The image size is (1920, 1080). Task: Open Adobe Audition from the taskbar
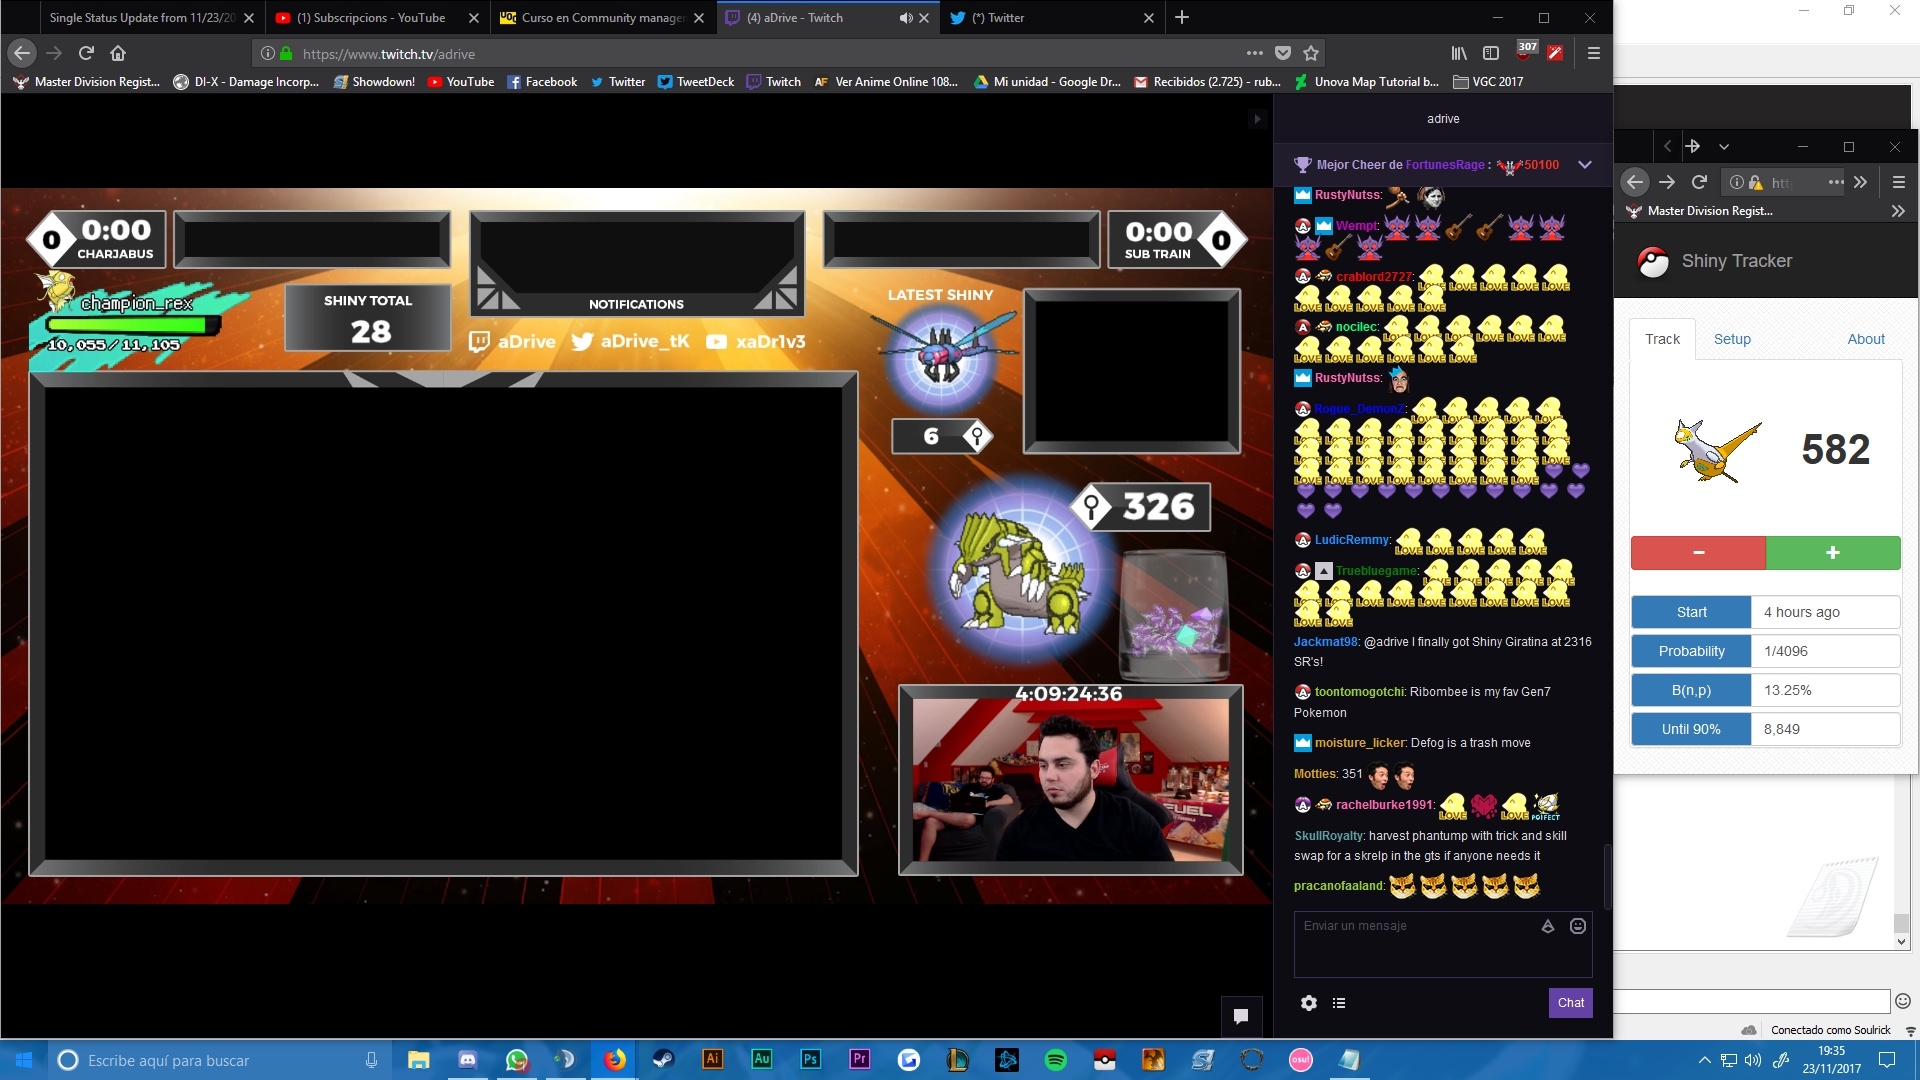761,1060
